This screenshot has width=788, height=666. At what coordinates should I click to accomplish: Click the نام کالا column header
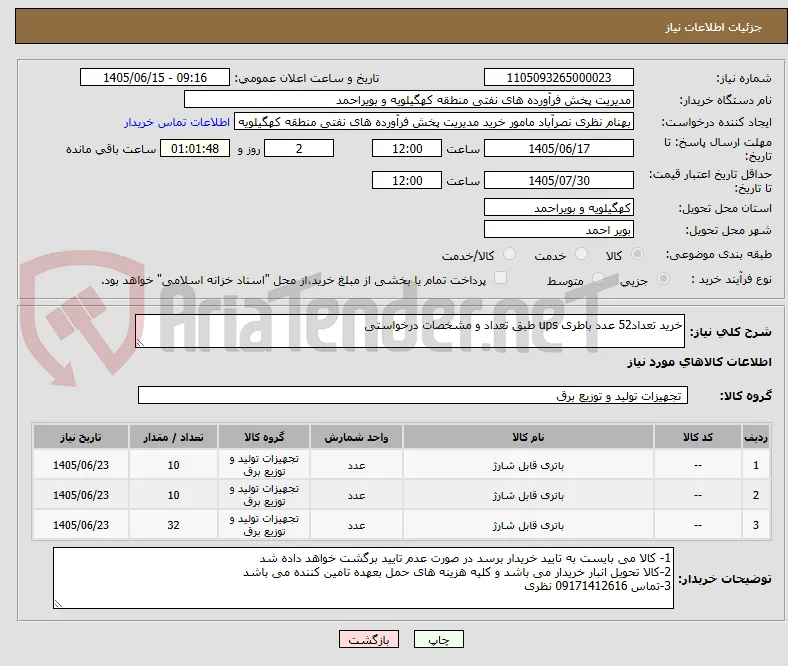(x=528, y=437)
